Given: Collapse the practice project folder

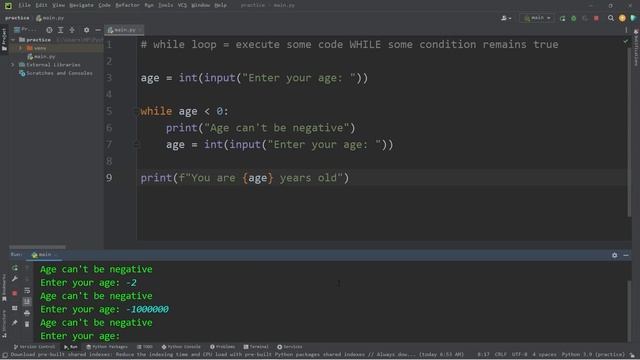Looking at the screenshot, I should pyautogui.click(x=14, y=40).
